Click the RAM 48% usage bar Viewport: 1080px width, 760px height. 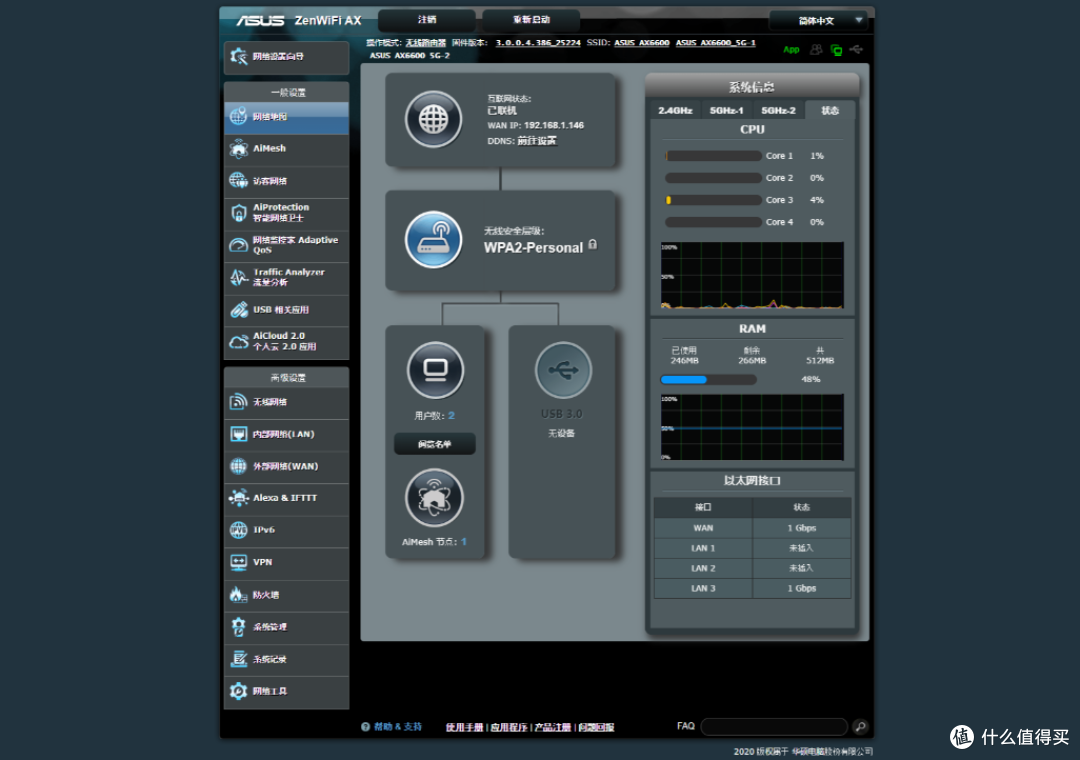pyautogui.click(x=708, y=380)
